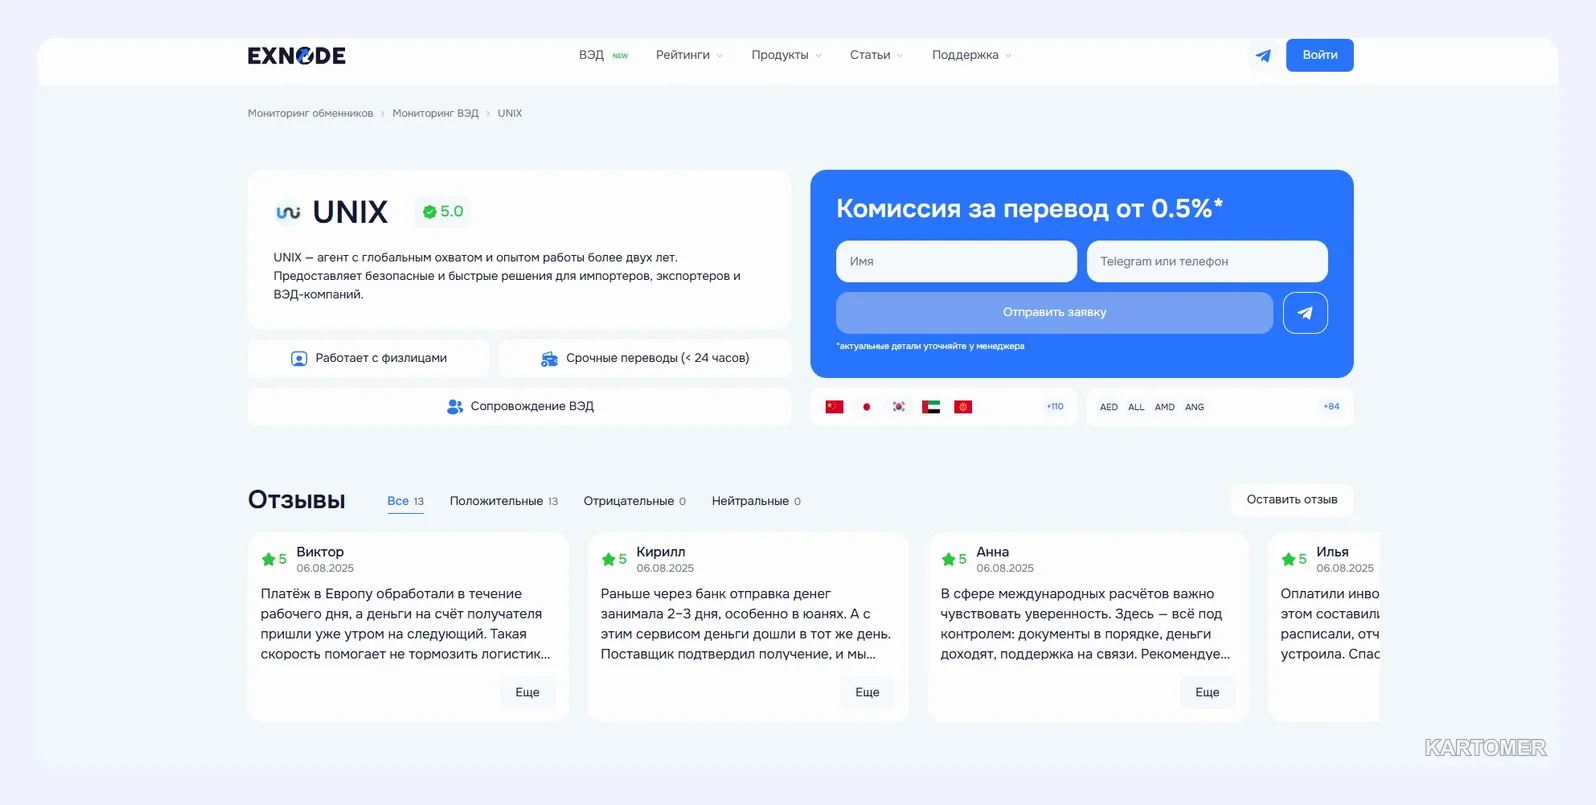Show more countries with +110

(1055, 407)
